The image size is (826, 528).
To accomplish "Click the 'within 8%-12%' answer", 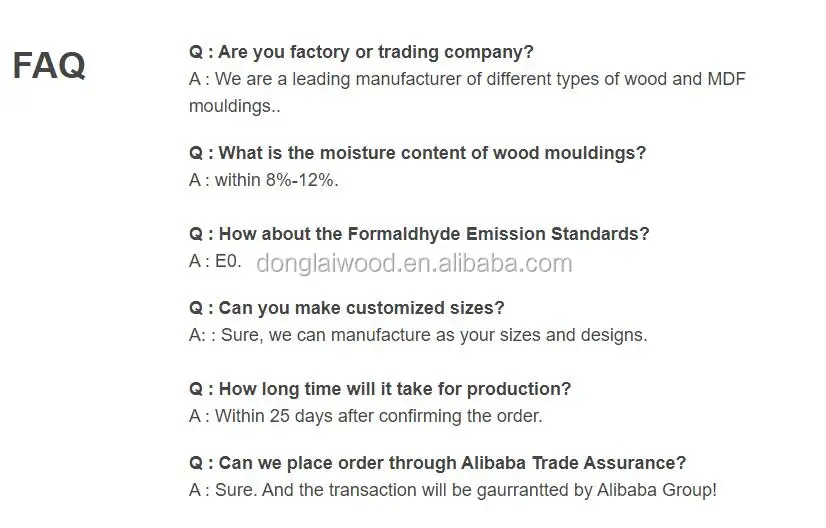I will [264, 180].
